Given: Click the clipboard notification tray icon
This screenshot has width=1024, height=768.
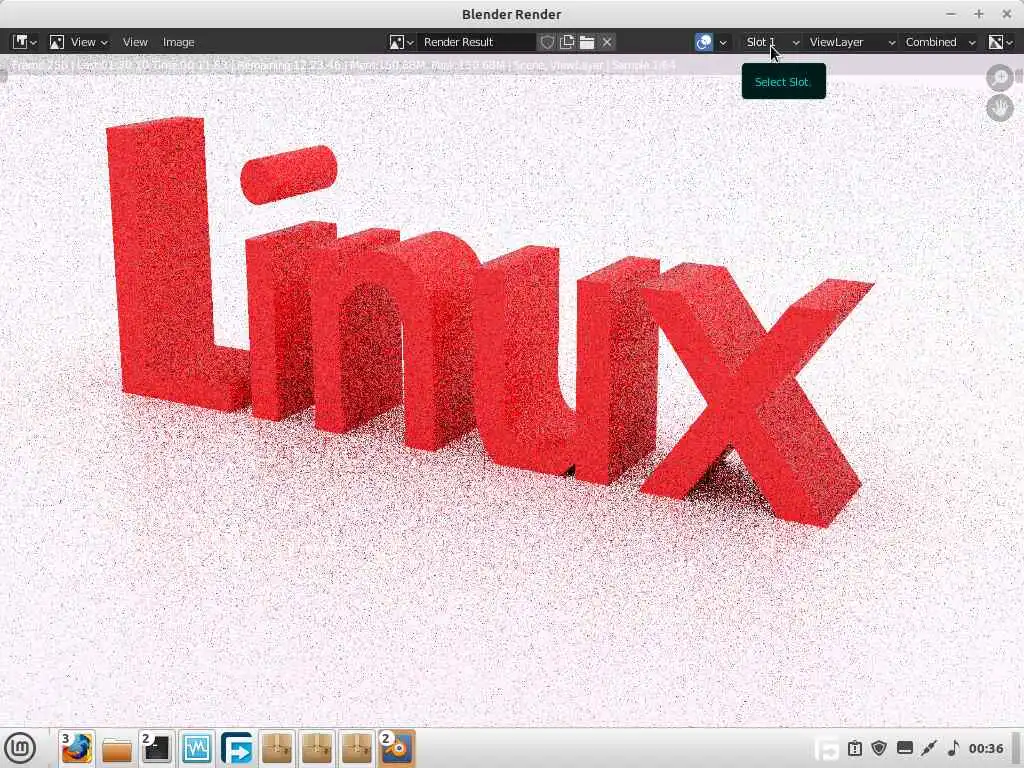Looking at the screenshot, I should pyautogui.click(x=855, y=748).
